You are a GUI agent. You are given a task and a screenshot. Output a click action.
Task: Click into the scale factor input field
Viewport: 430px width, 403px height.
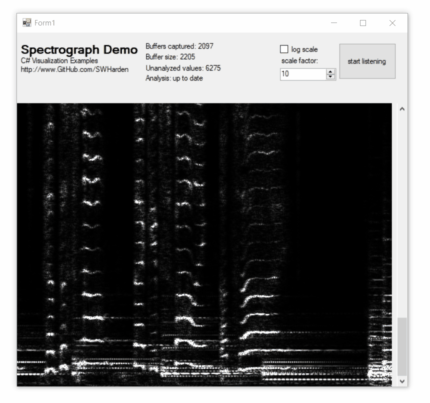tap(303, 74)
